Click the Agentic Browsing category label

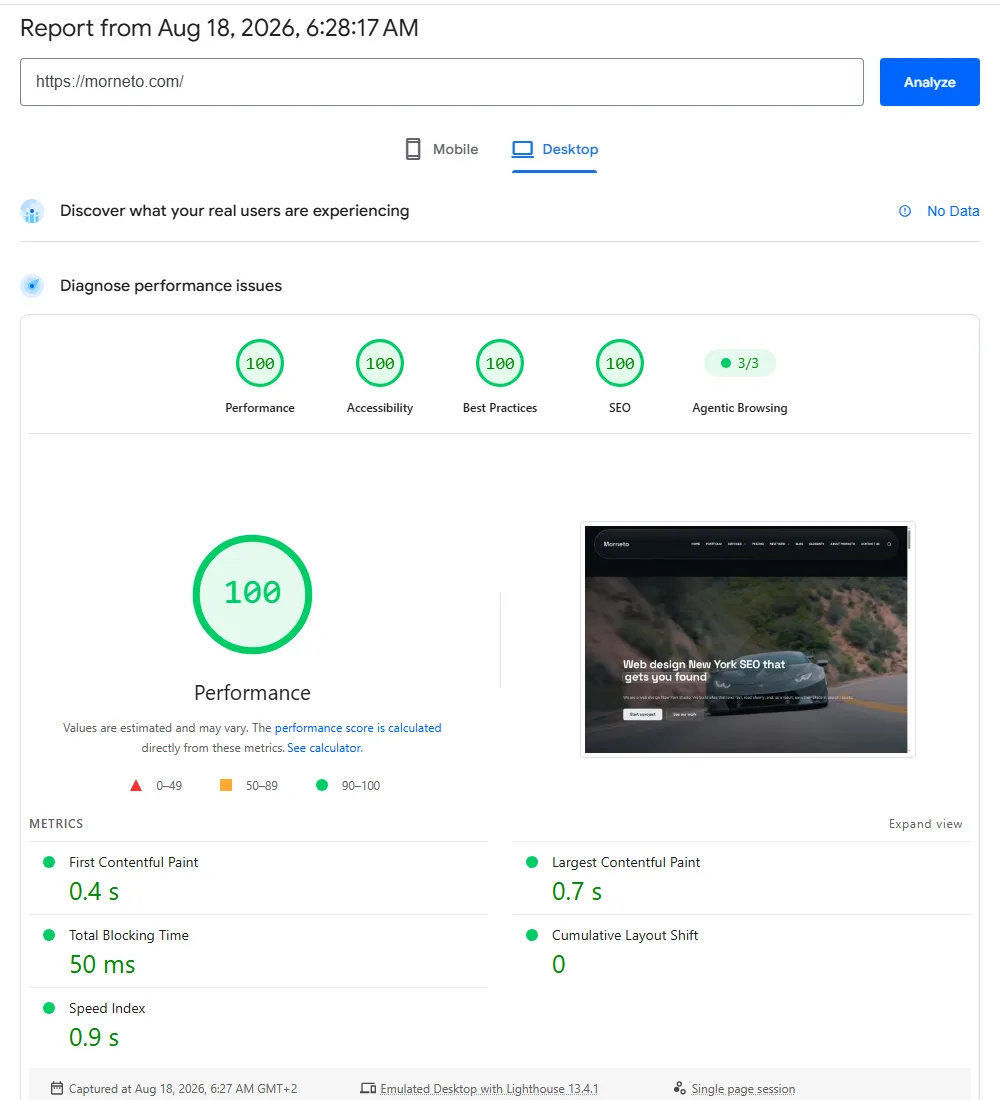tap(740, 408)
